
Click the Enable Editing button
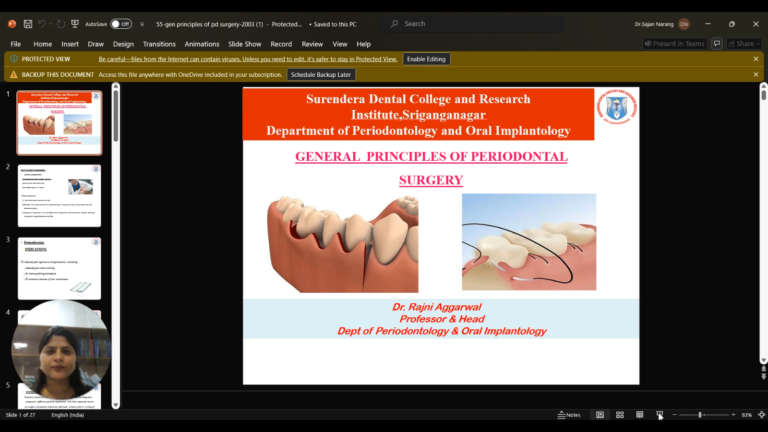[x=426, y=59]
